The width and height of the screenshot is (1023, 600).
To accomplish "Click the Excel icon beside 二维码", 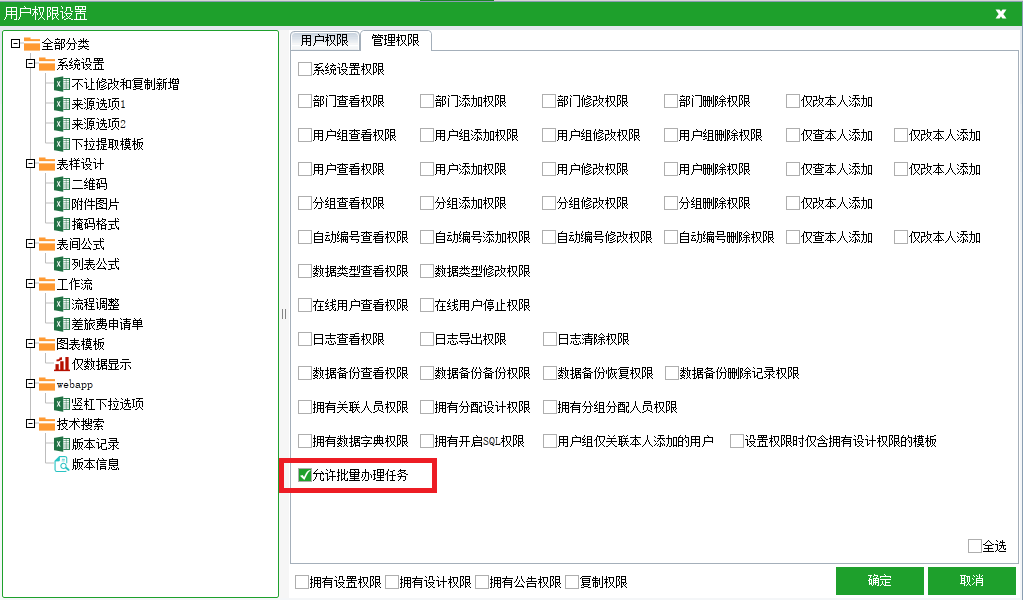I will (62, 184).
